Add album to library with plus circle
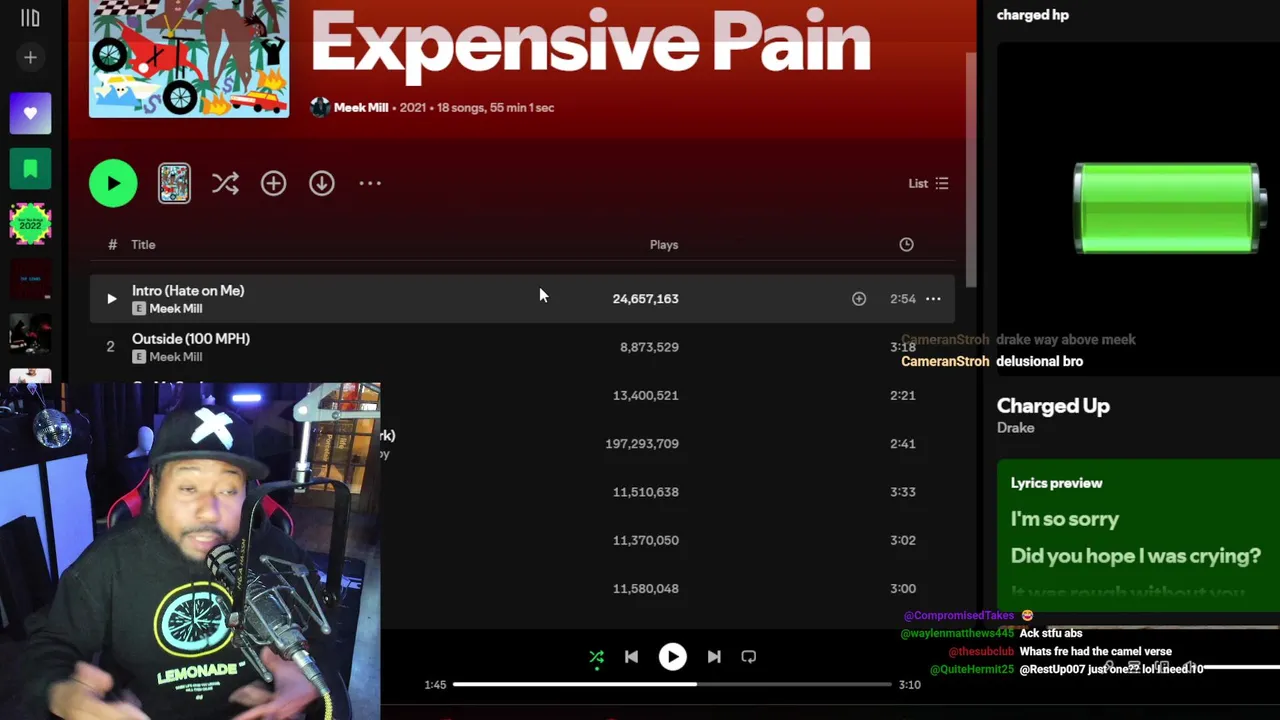 273,183
